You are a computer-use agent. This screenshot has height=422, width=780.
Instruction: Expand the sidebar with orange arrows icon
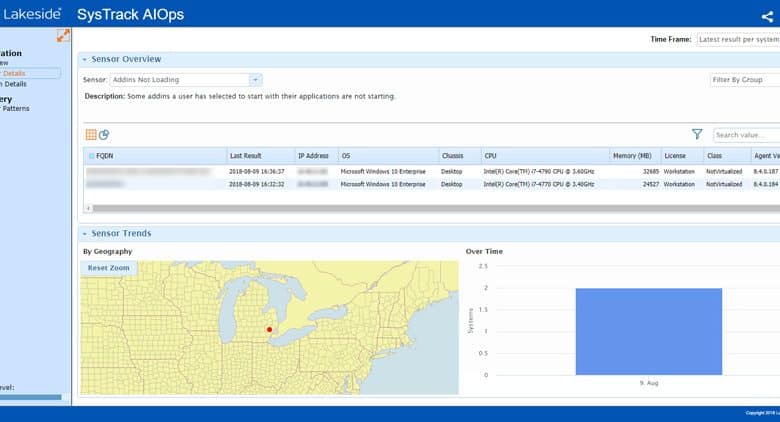pos(63,35)
